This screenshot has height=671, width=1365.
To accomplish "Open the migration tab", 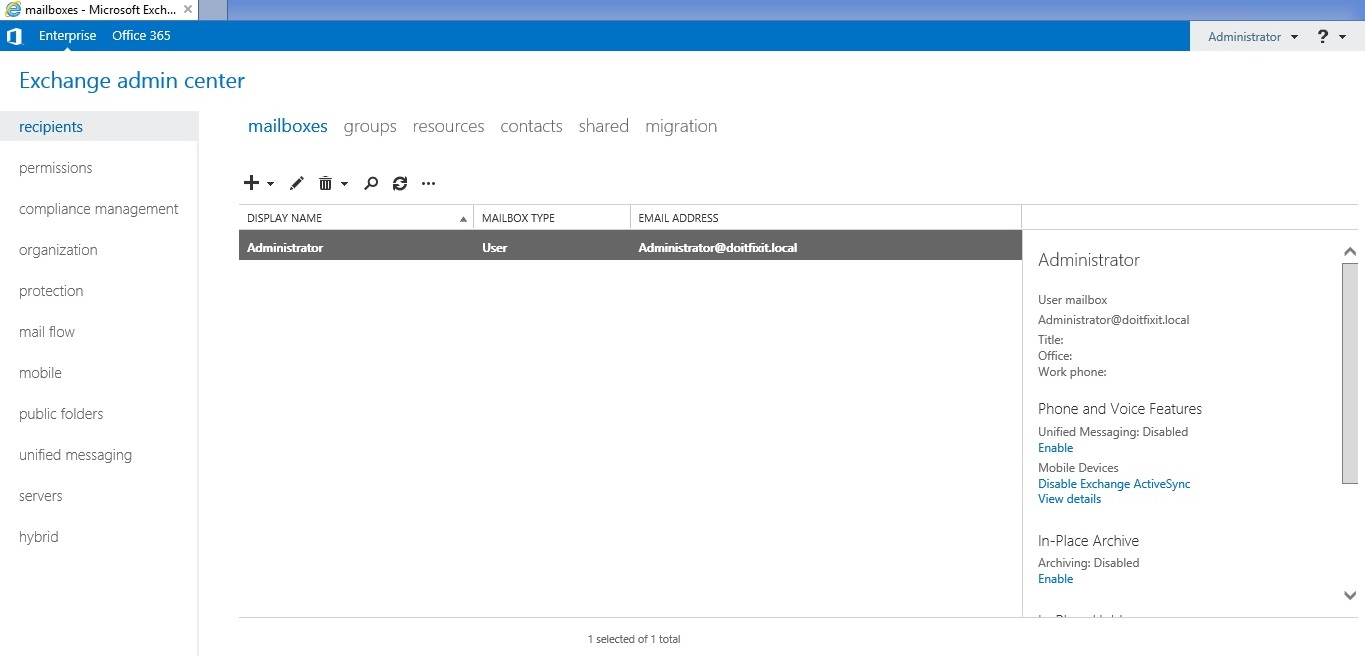I will tap(681, 126).
